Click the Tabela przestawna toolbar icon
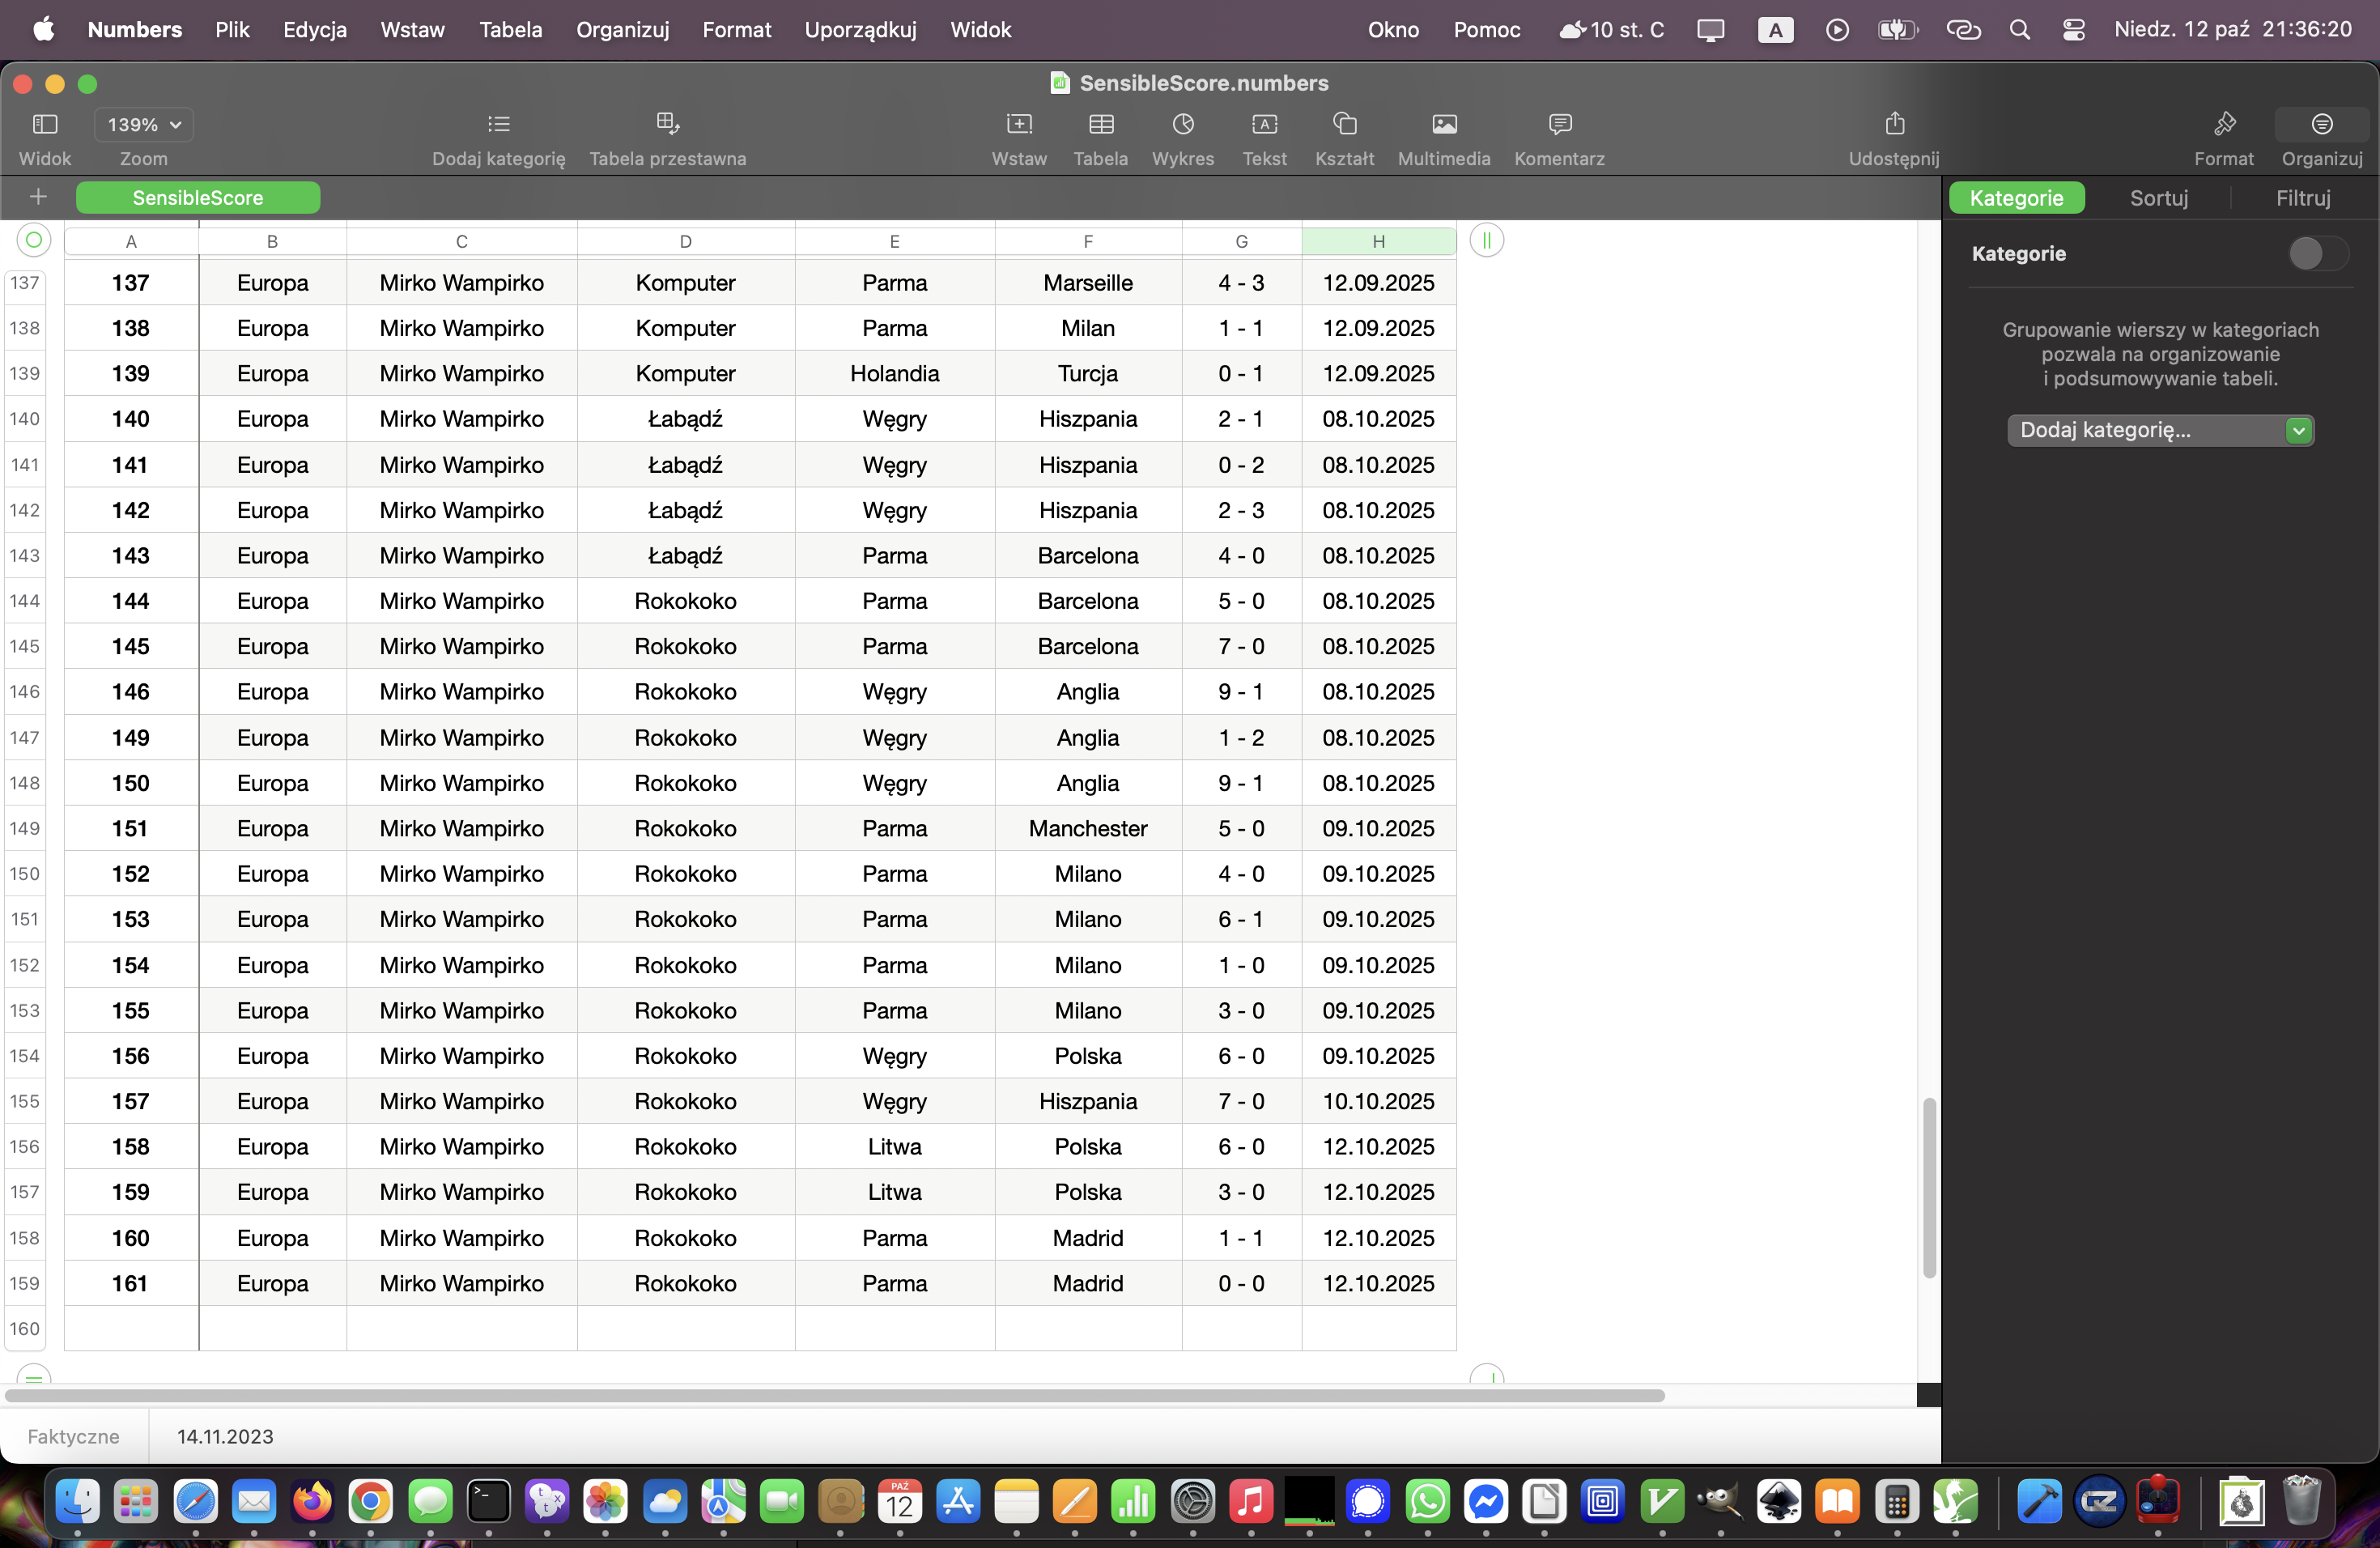2380x1548 pixels. [667, 124]
